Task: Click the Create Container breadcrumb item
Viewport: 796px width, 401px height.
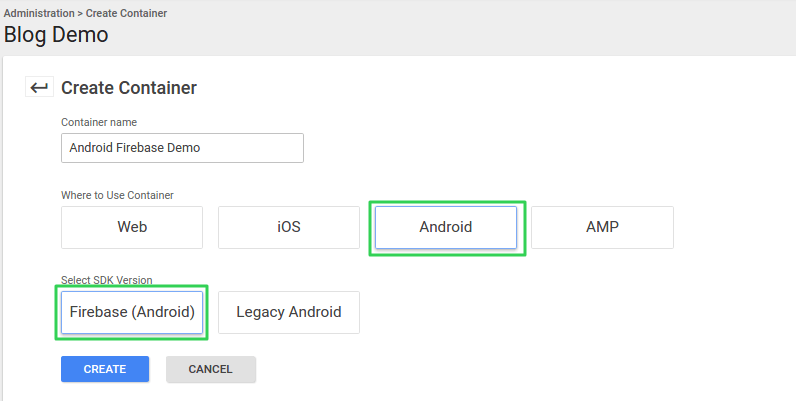Action: (x=126, y=13)
